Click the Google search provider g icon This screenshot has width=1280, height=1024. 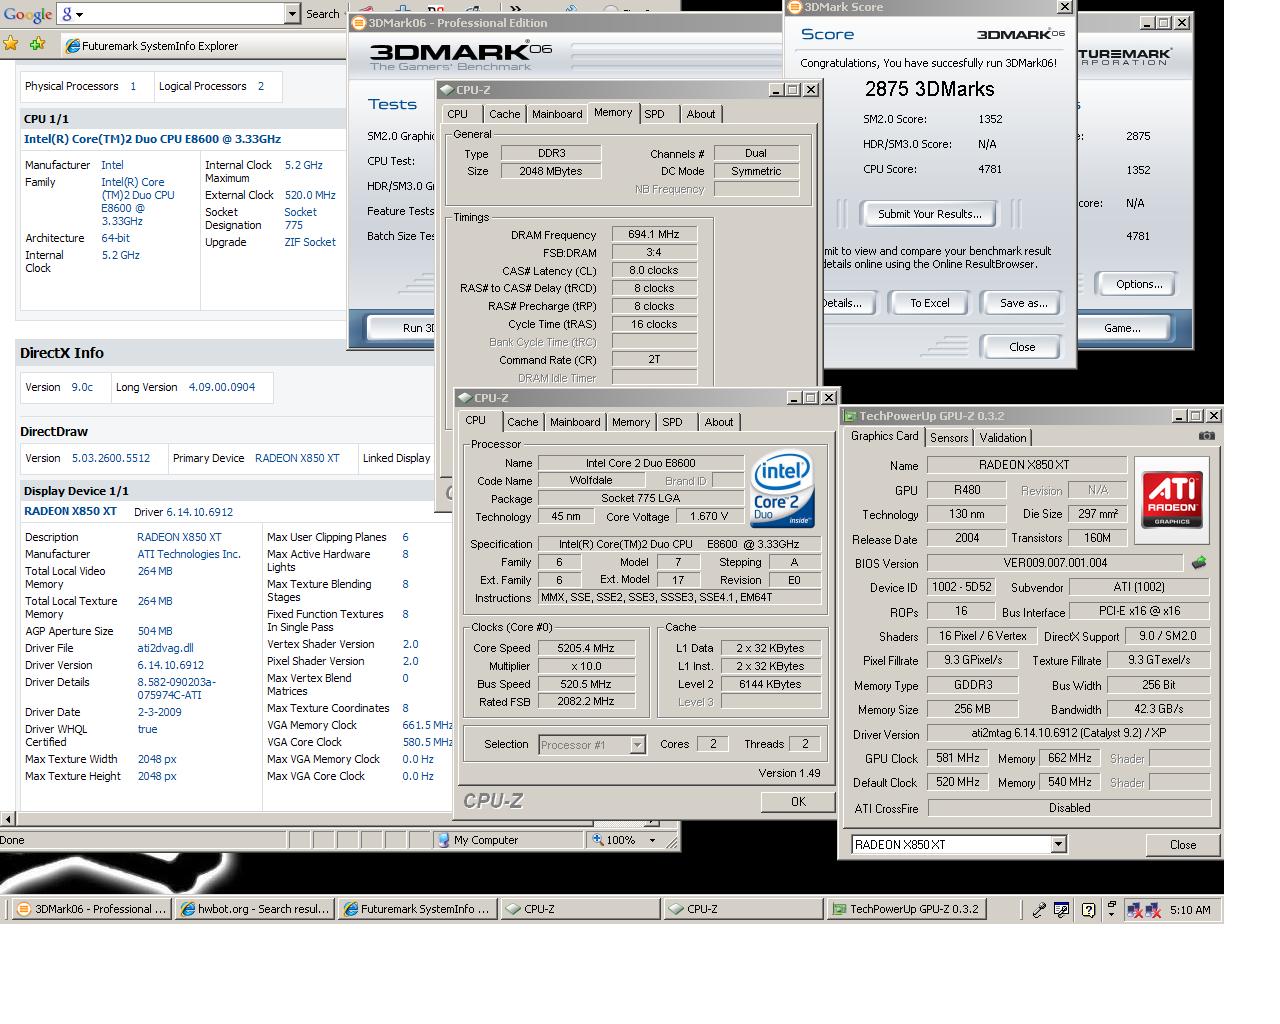click(66, 13)
